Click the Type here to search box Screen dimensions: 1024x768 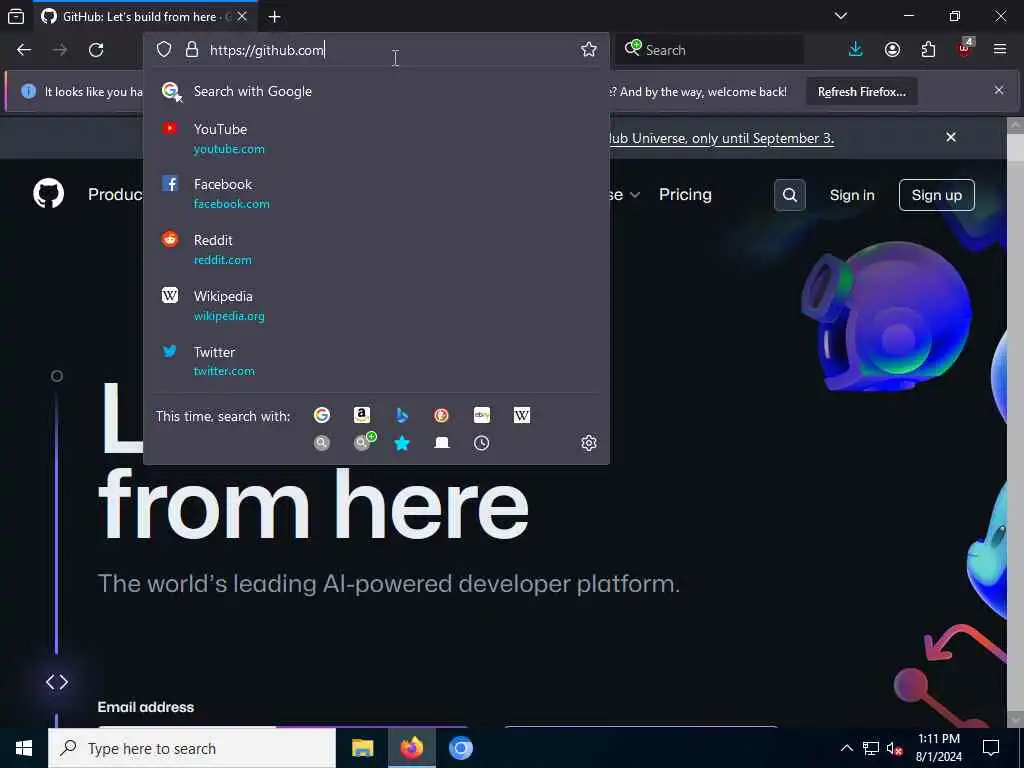click(191, 748)
